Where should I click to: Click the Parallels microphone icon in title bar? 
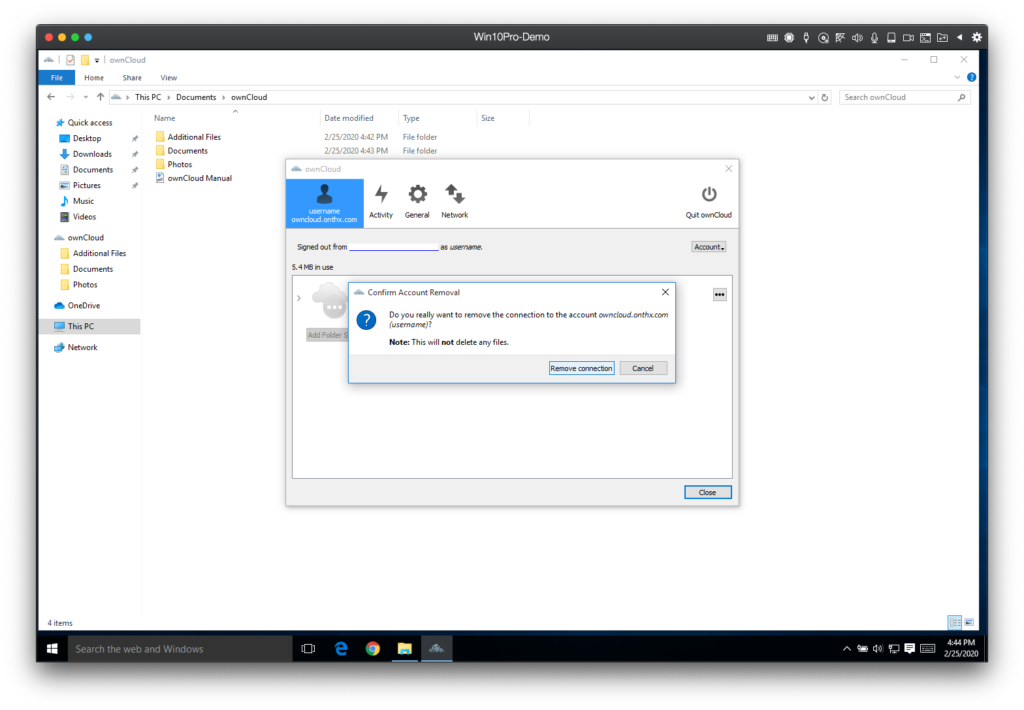(874, 38)
